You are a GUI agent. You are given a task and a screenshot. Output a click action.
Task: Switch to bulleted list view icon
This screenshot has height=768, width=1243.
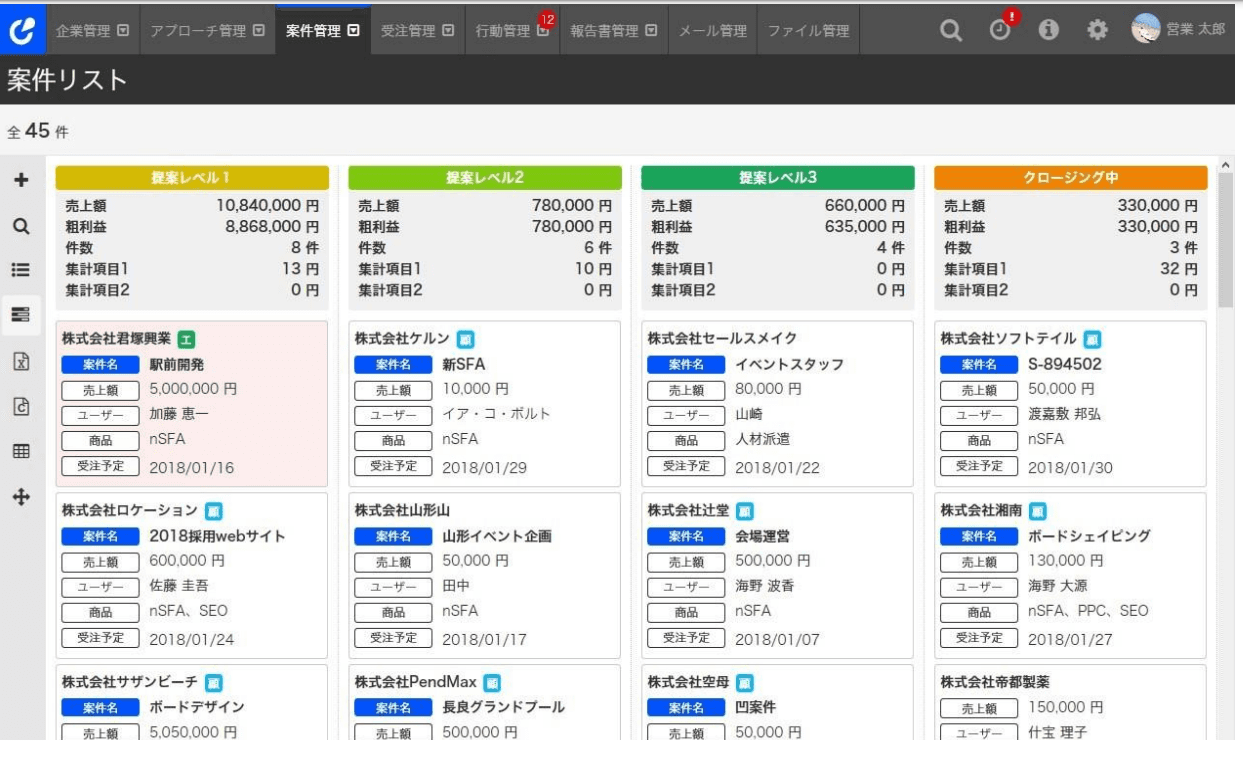click(x=19, y=270)
